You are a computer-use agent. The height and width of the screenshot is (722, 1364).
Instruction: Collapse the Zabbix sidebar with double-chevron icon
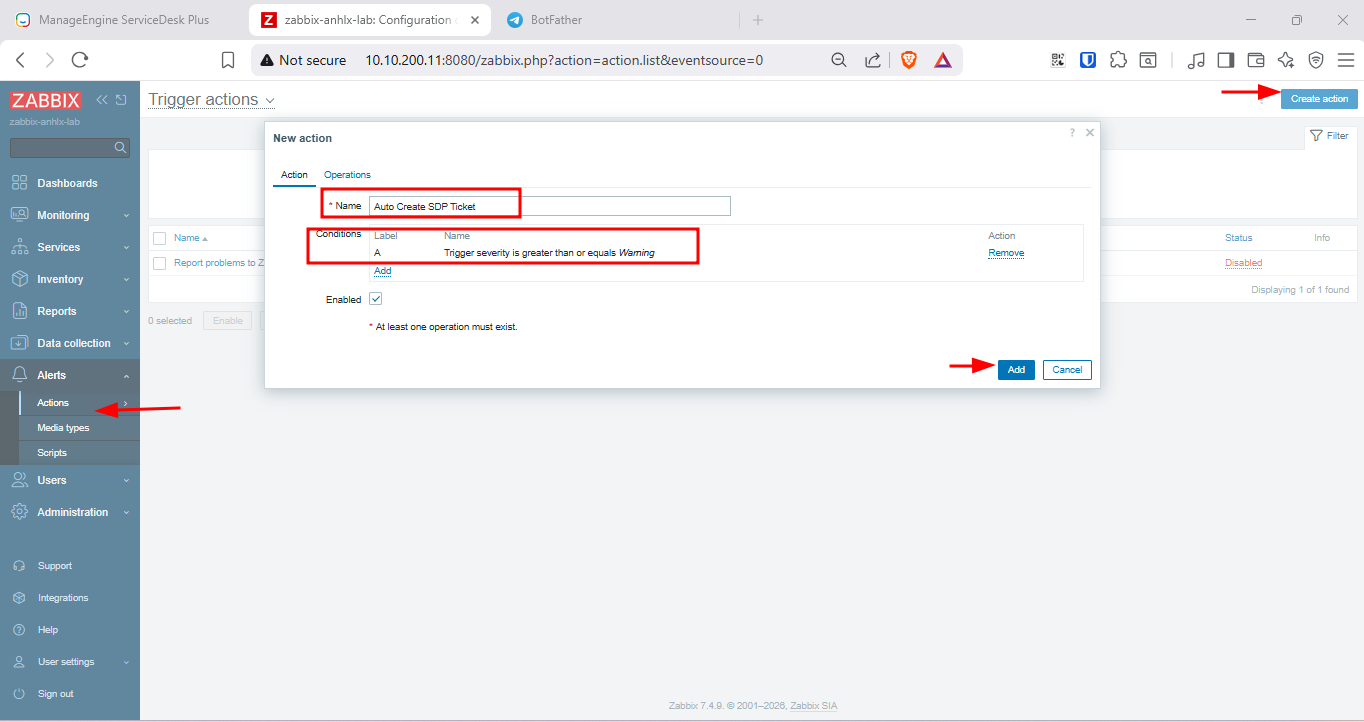pyautogui.click(x=102, y=99)
